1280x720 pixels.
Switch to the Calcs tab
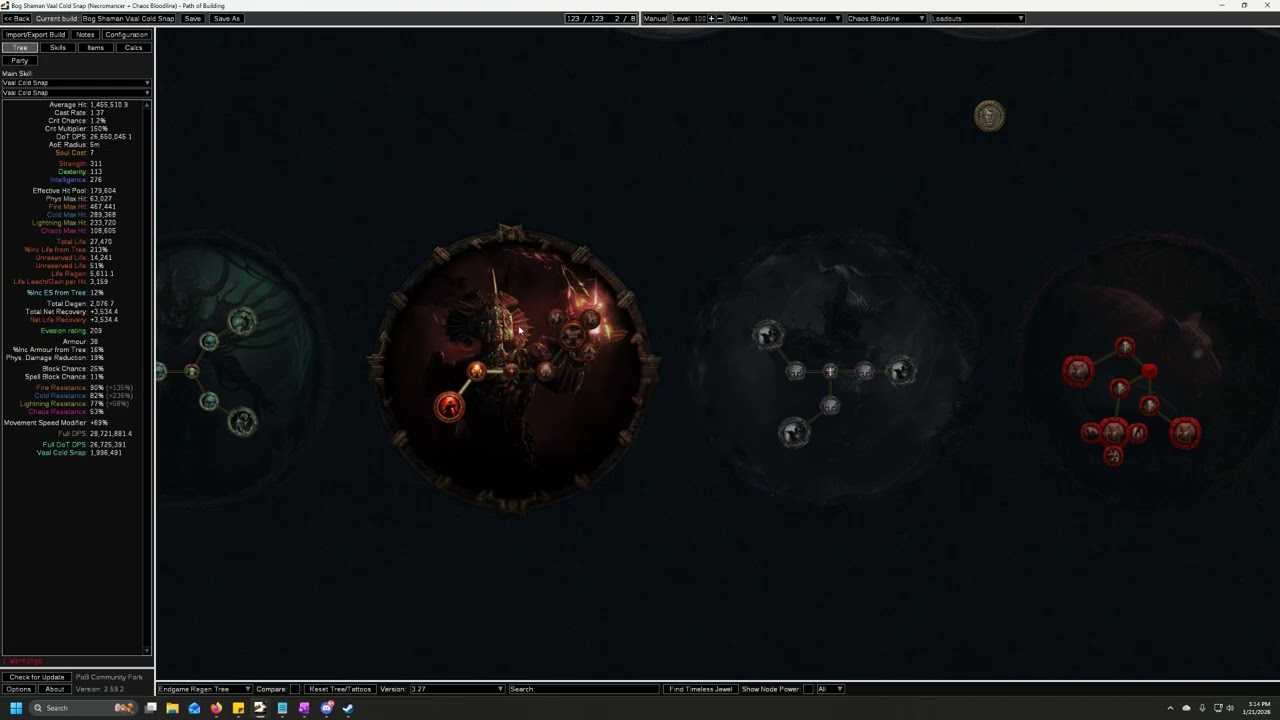[x=133, y=48]
